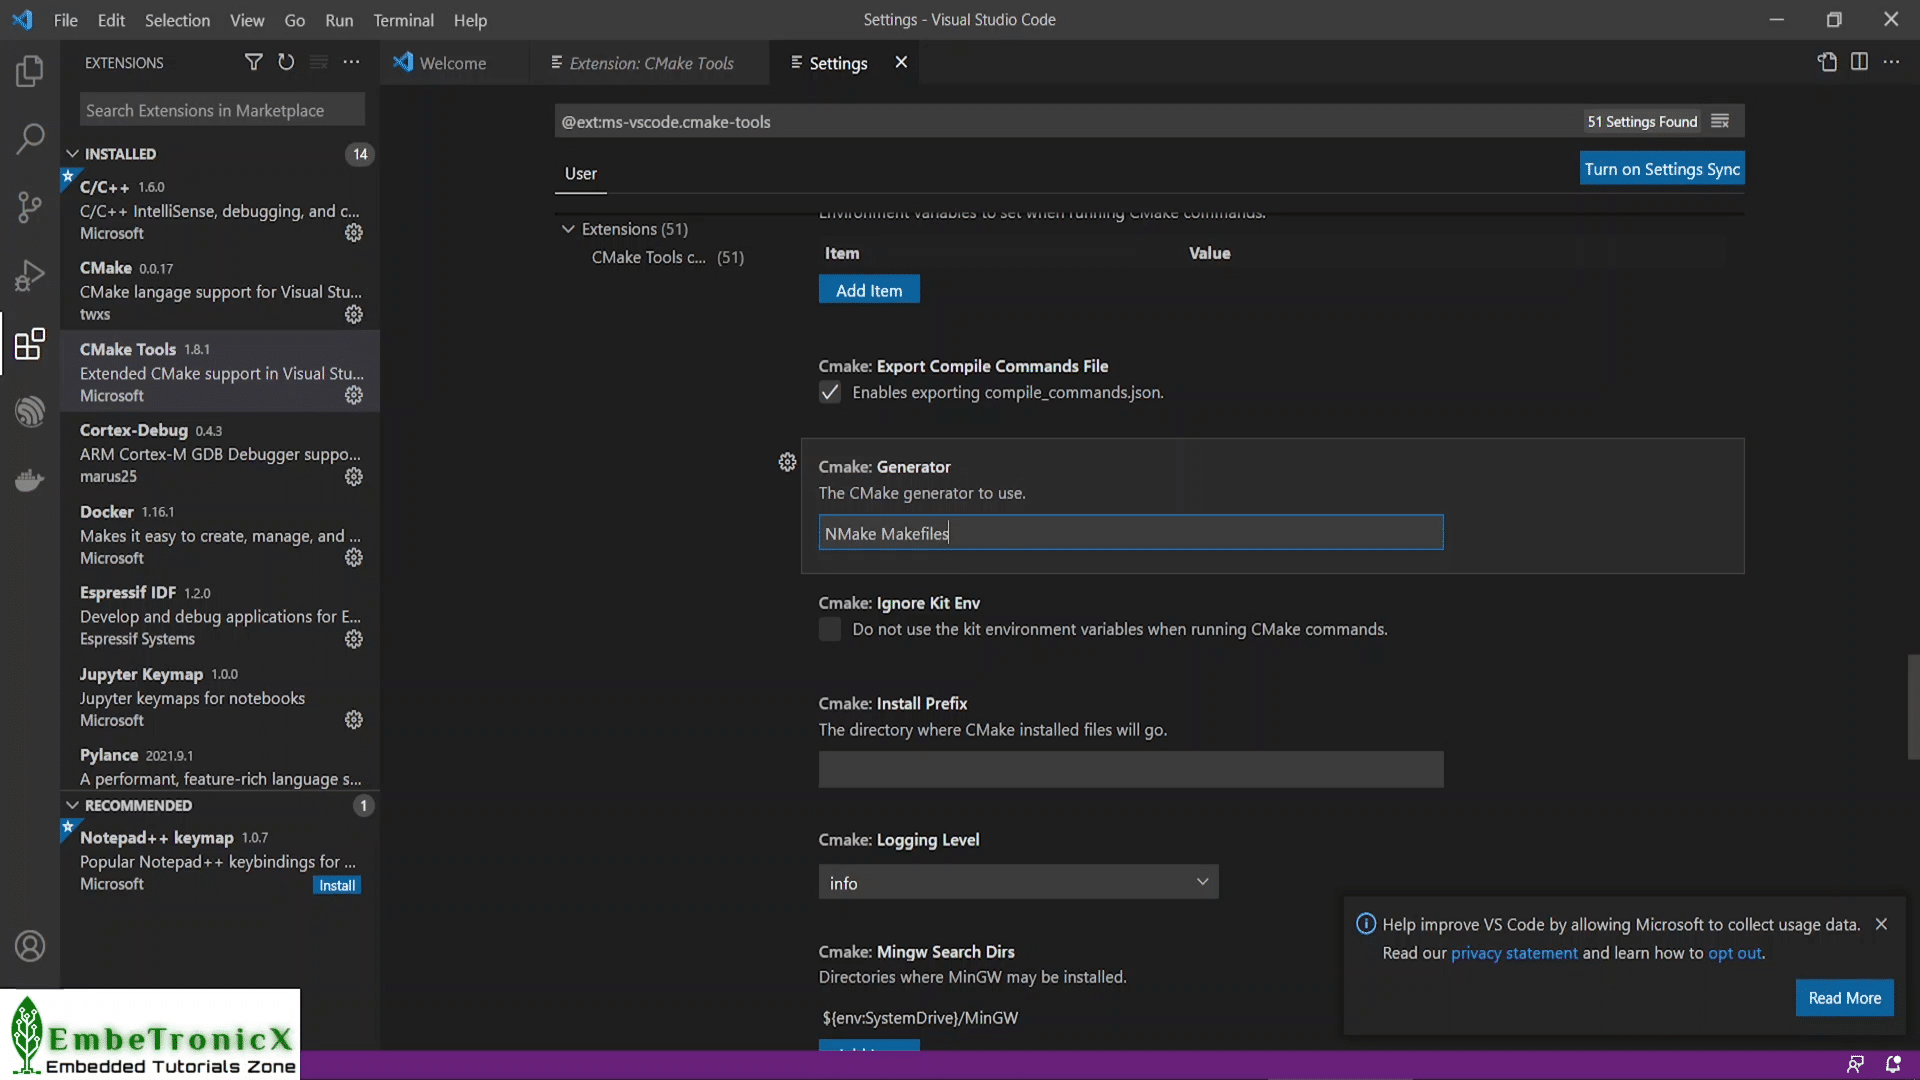1920x1080 pixels.
Task: Clear extensions search results icon
Action: click(319, 62)
